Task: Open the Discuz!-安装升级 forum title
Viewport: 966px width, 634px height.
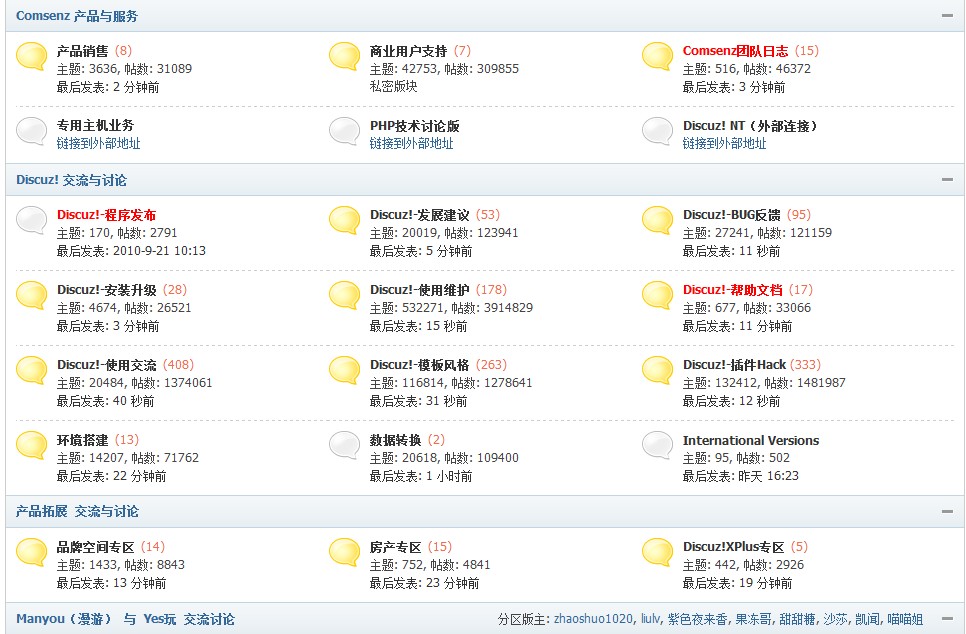Action: (x=107, y=290)
